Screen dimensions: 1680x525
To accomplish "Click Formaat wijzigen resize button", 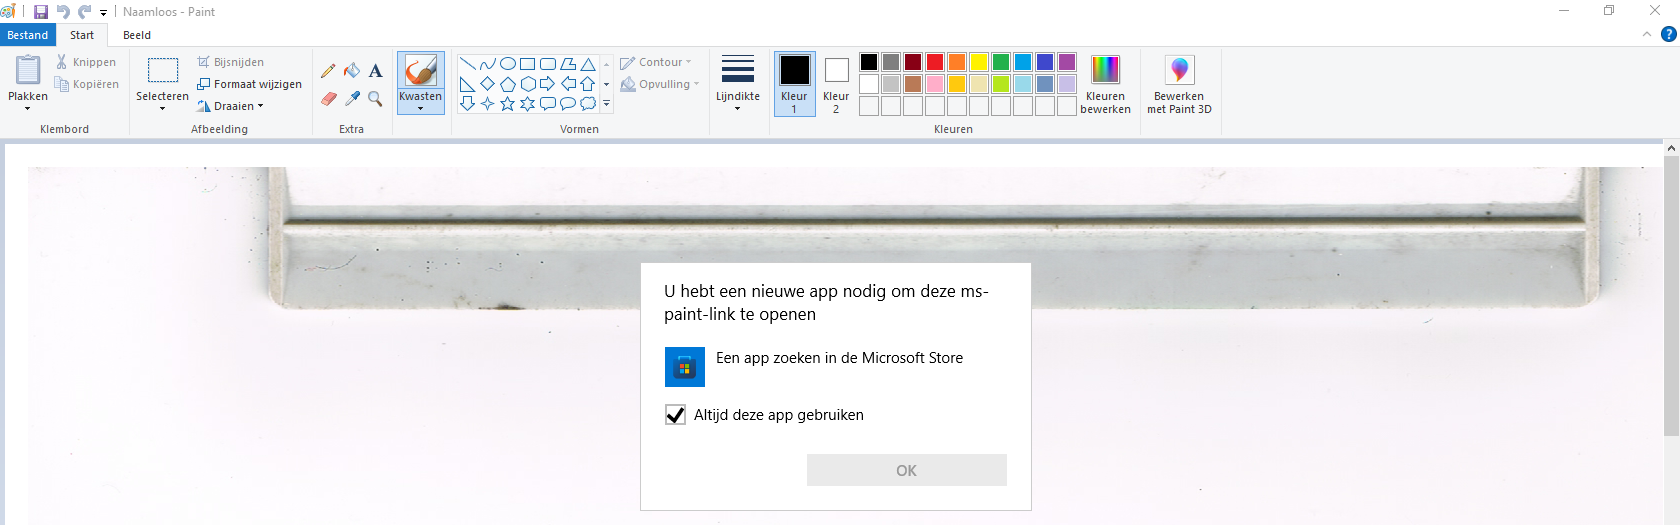I will (x=250, y=84).
